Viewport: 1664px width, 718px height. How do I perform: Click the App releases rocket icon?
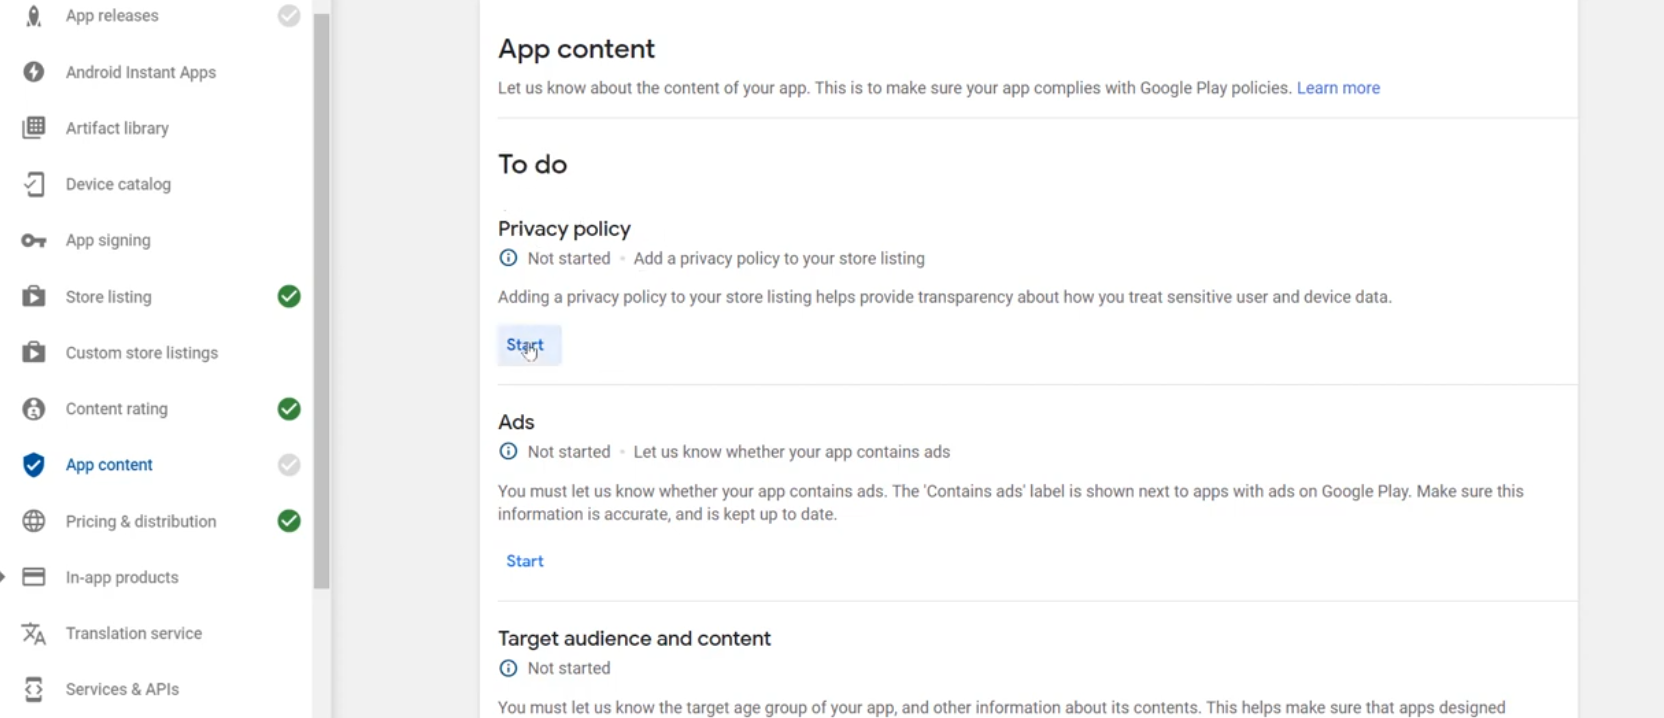34,16
